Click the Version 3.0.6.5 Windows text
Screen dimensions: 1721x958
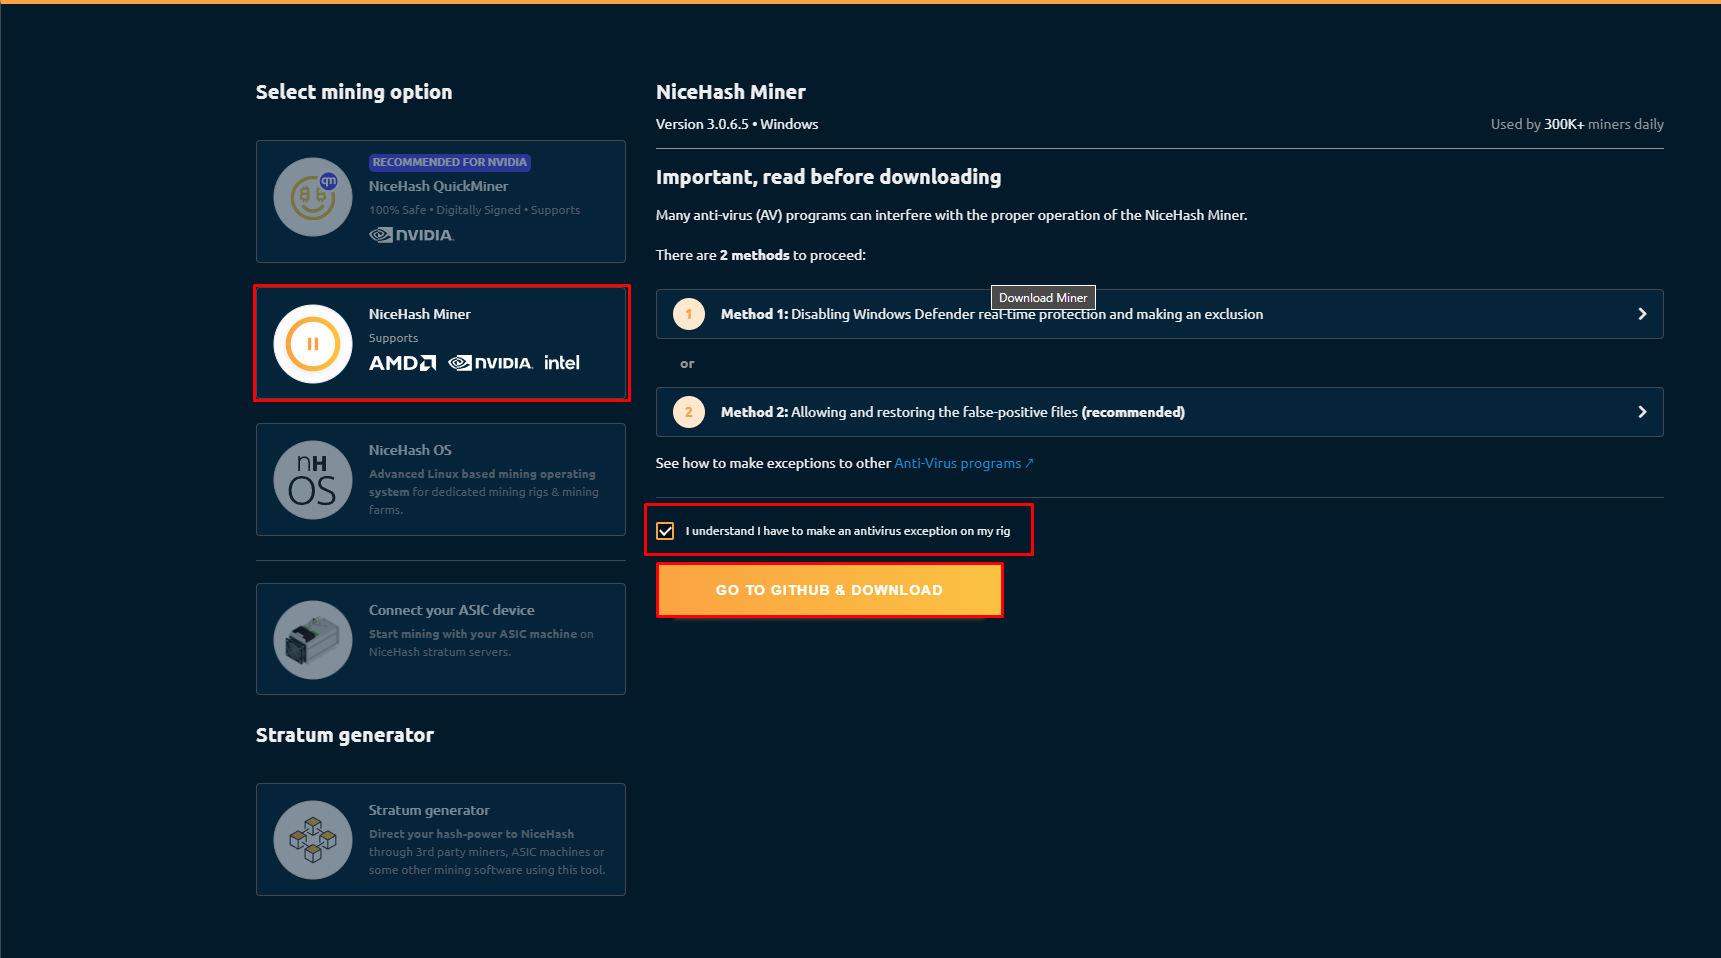pyautogui.click(x=737, y=124)
